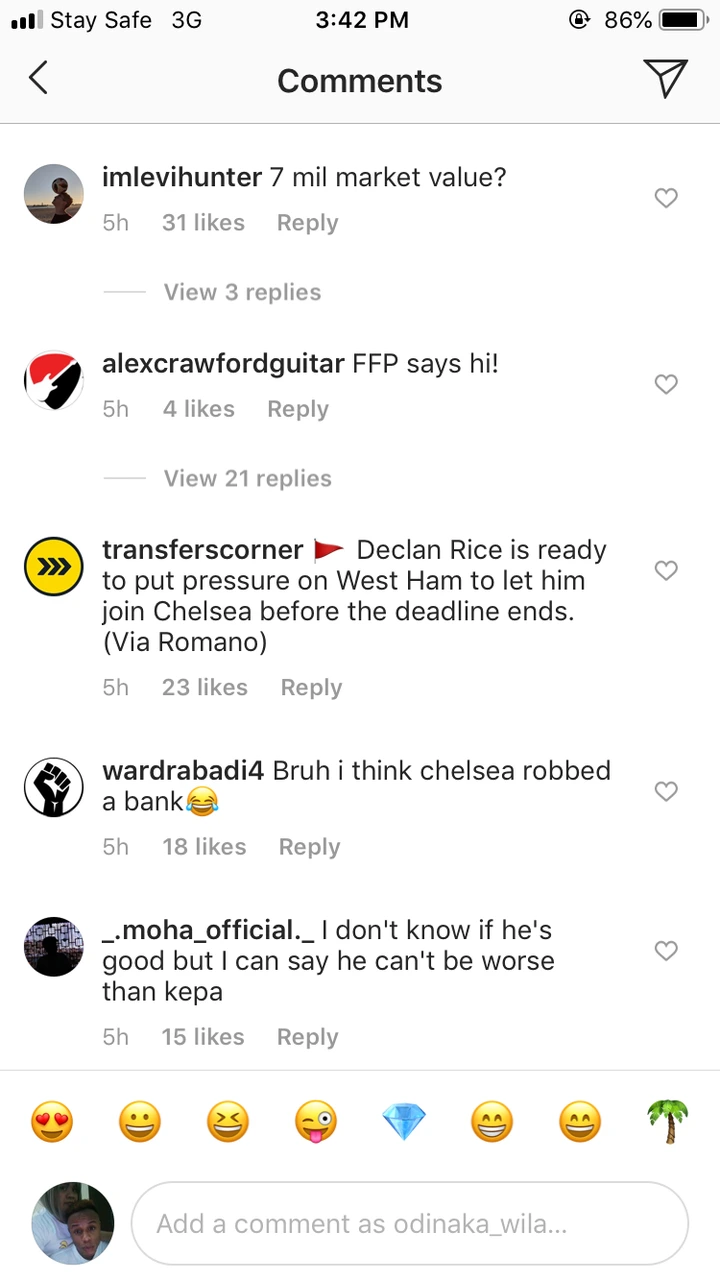This screenshot has width=720, height=1280.
Task: Insert the winking tongue-out emoji
Action: [x=315, y=1123]
